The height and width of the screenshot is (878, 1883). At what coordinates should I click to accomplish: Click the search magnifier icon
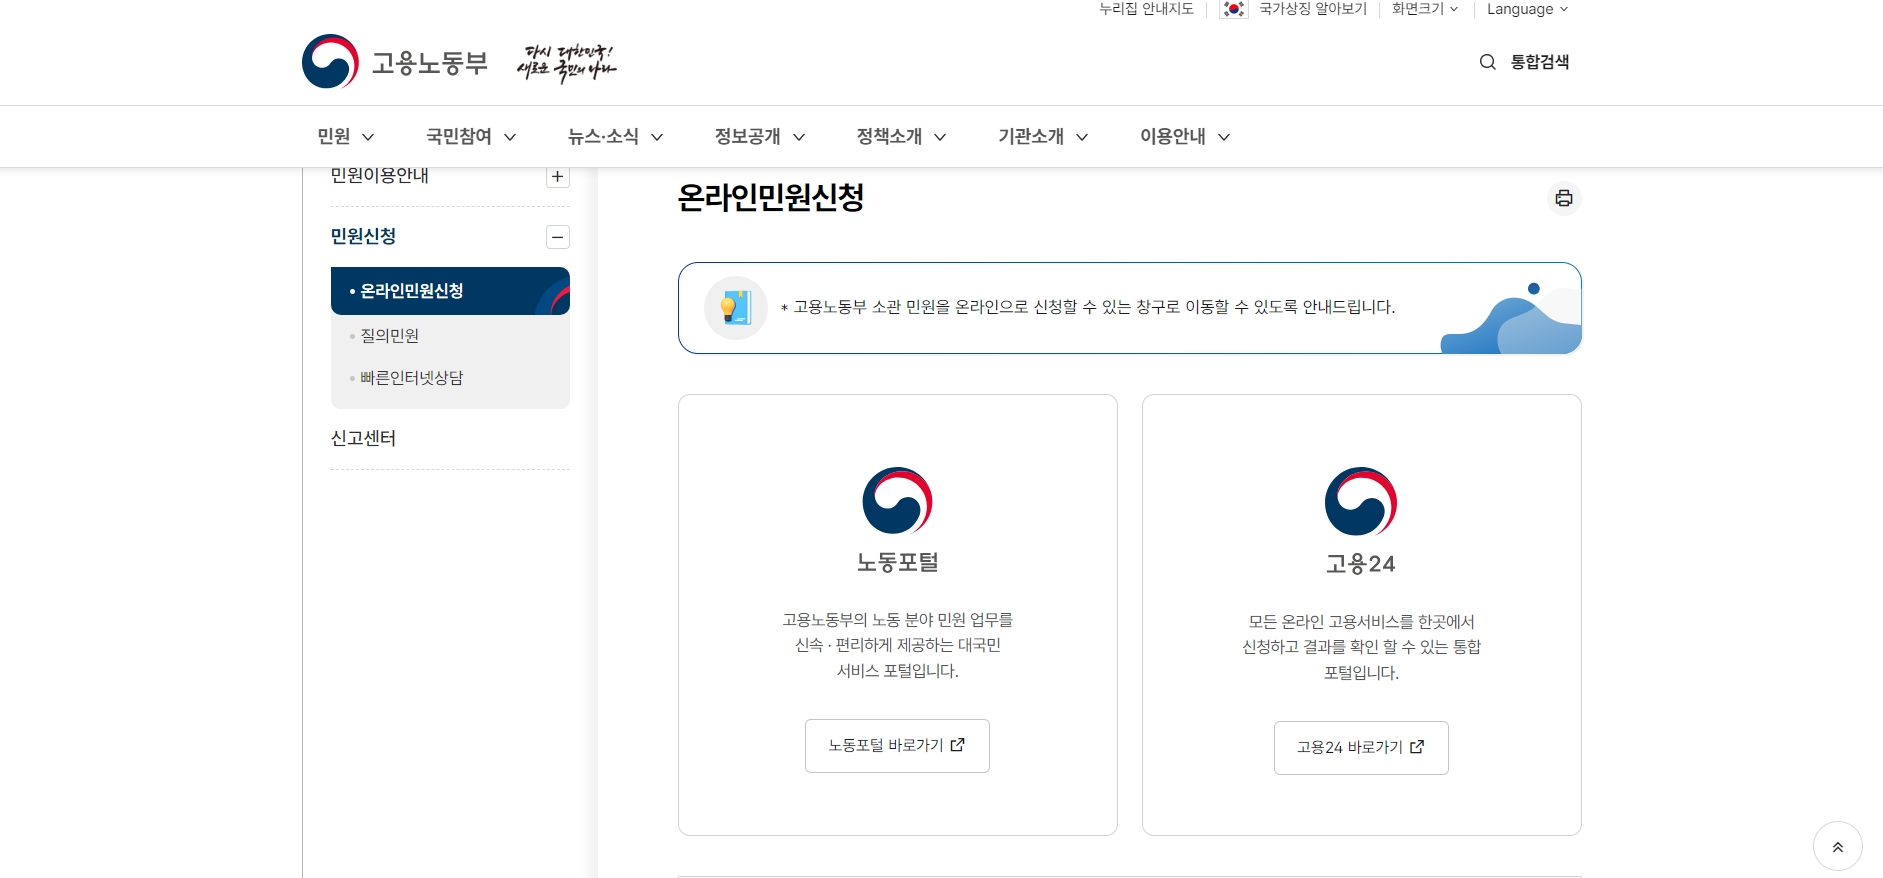(x=1488, y=62)
